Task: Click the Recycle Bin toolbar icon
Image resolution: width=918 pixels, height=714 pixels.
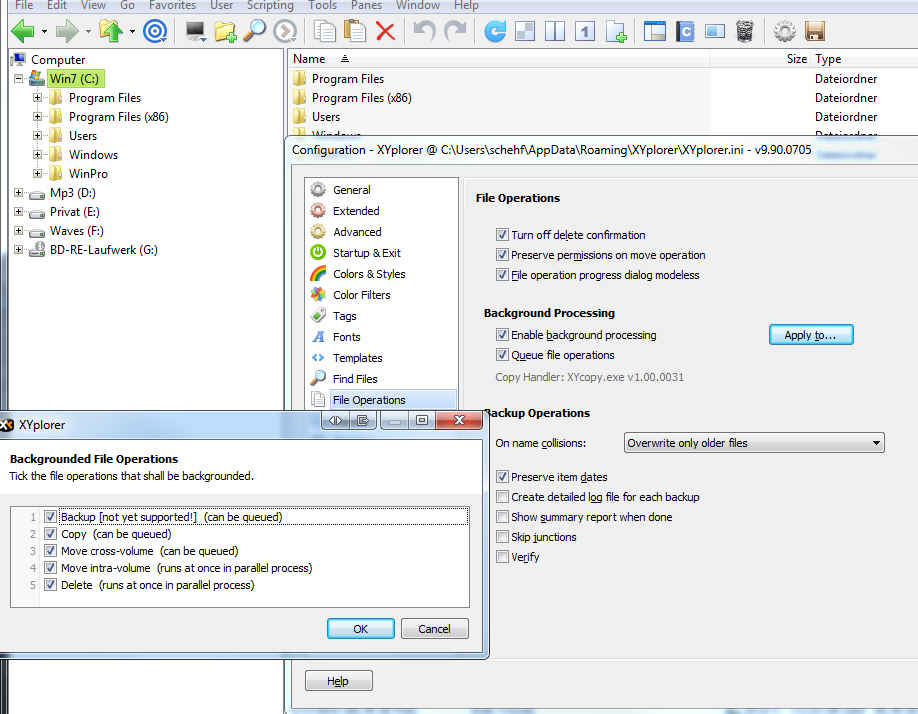Action: point(744,31)
